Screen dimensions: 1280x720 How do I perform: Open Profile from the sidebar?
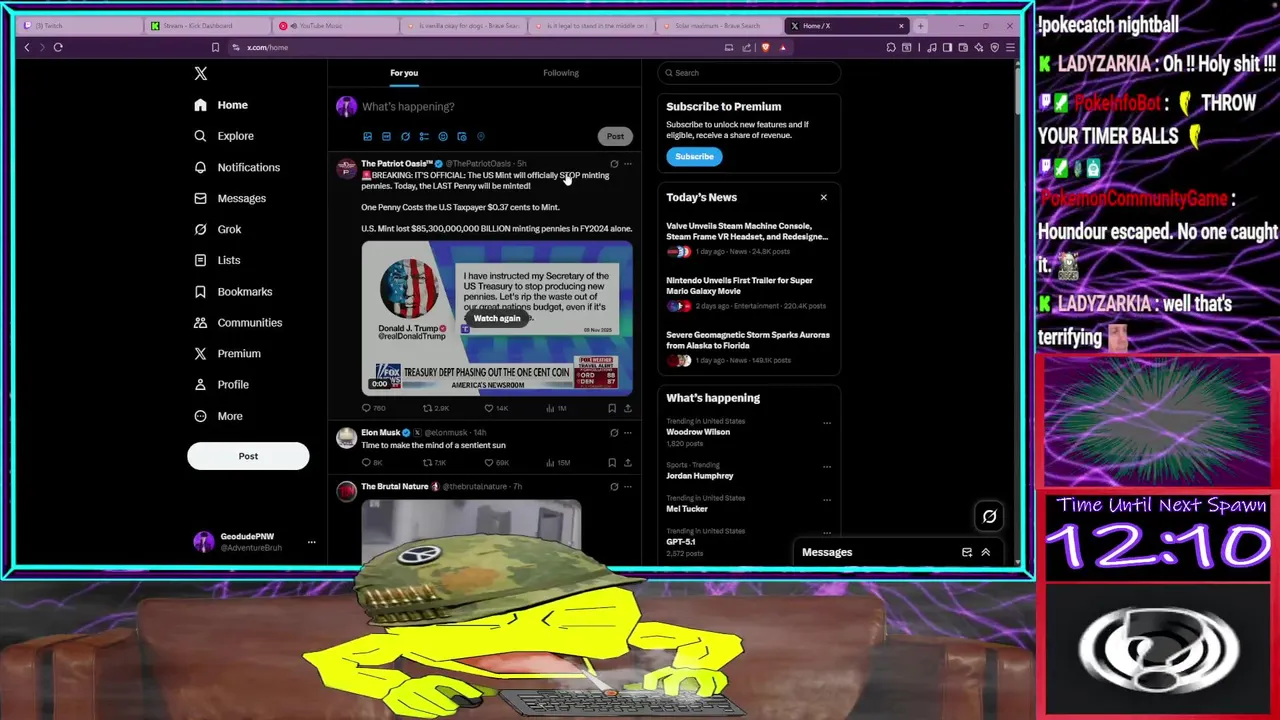click(221, 384)
